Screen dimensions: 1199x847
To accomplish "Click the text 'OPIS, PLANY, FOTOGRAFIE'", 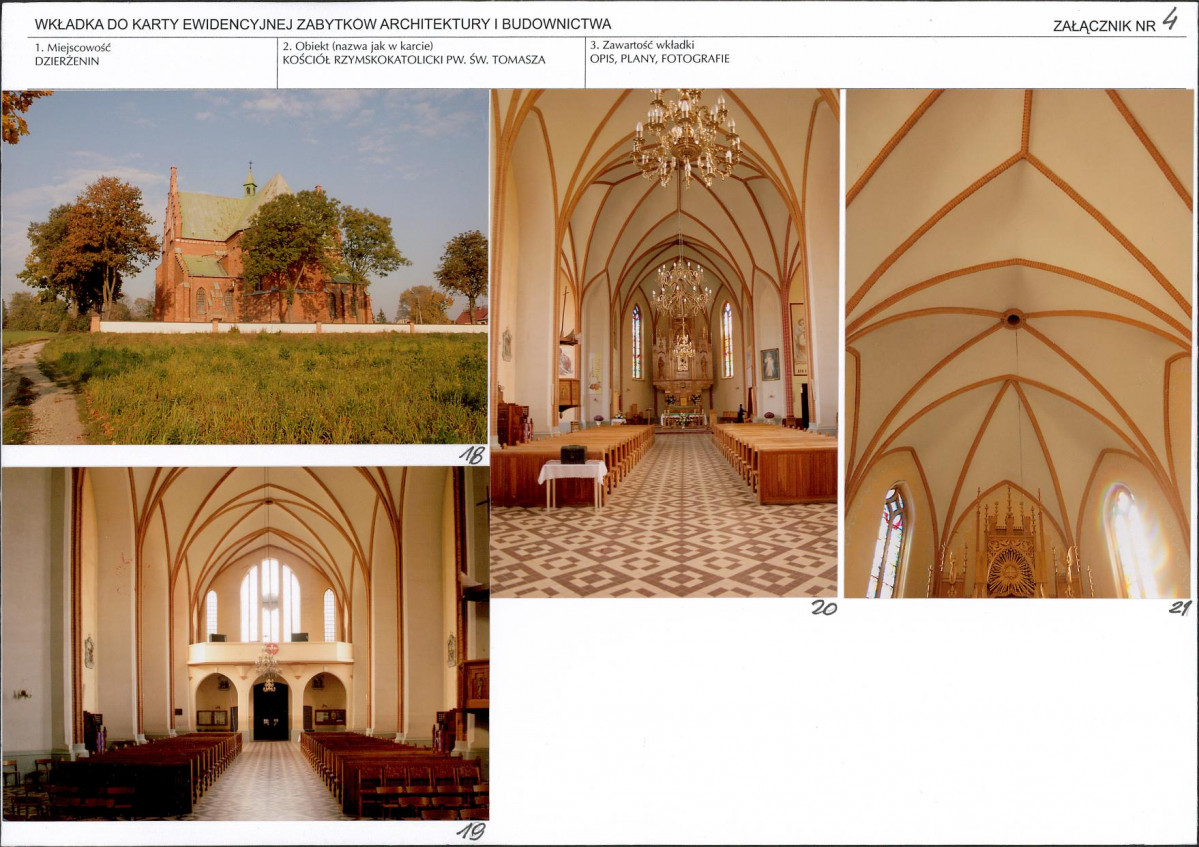I will point(659,59).
